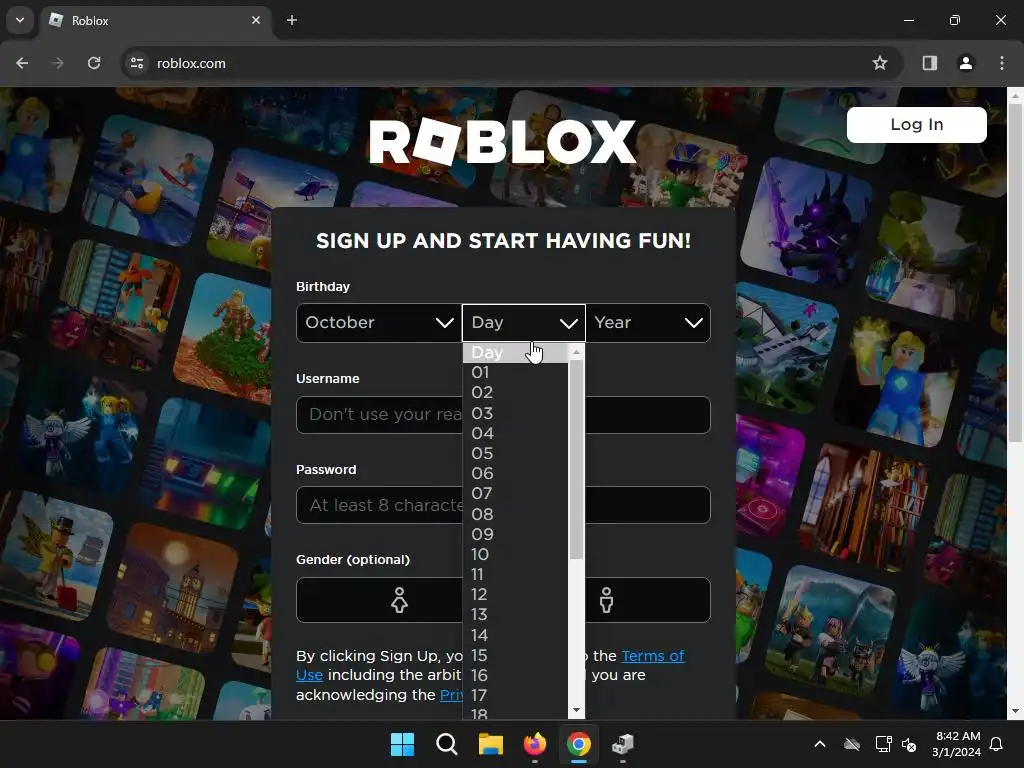
Task: Select the male gender icon
Action: (607, 600)
